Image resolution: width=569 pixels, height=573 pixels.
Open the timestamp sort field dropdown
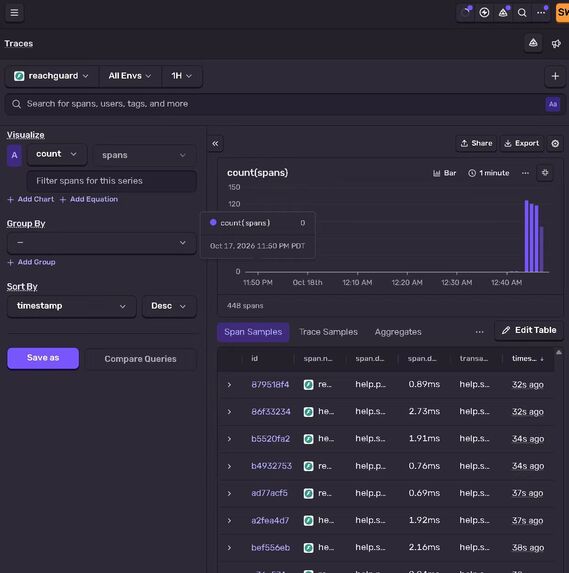[x=71, y=306]
